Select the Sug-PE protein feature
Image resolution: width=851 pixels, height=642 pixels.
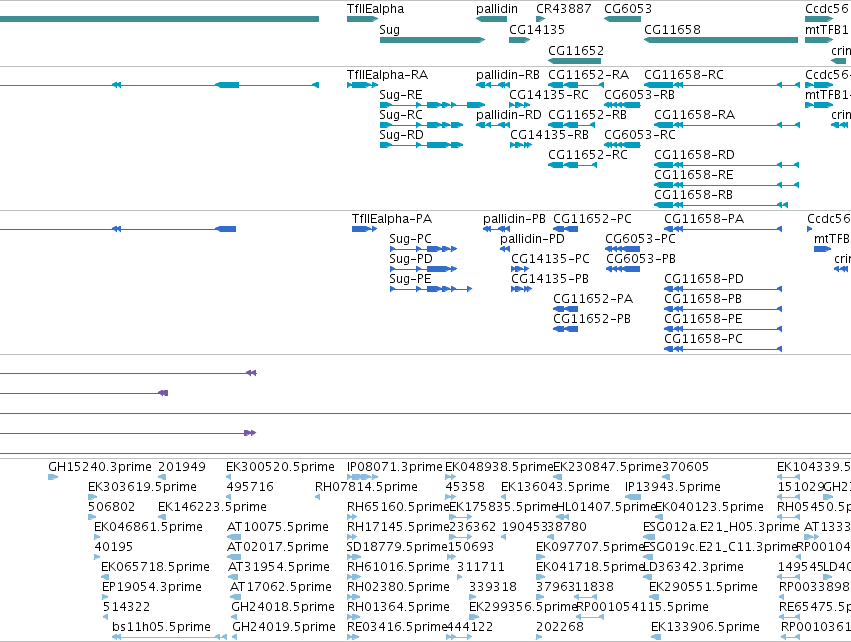click(x=431, y=289)
